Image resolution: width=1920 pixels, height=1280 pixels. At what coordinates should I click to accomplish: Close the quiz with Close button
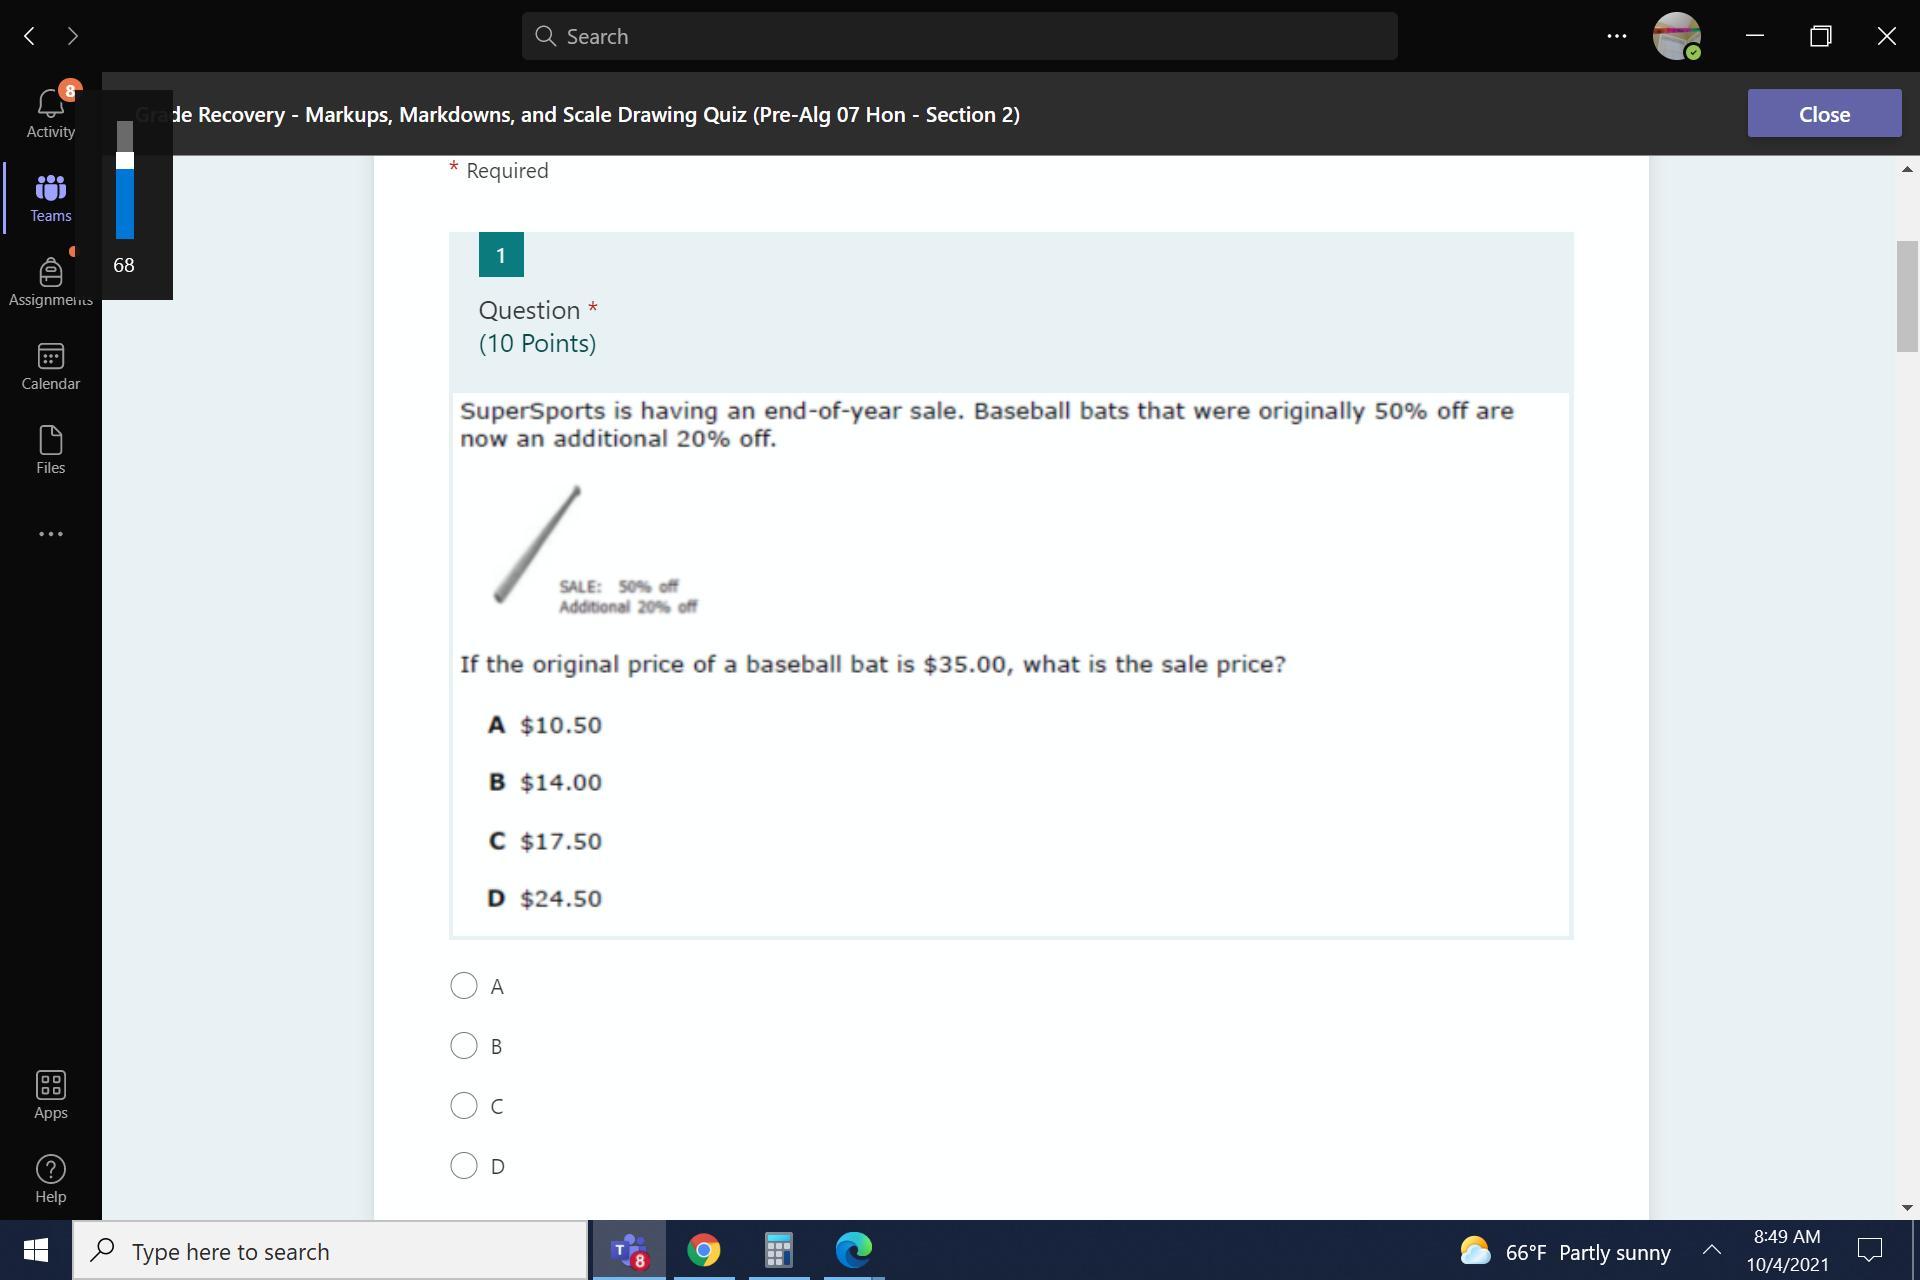(x=1823, y=114)
